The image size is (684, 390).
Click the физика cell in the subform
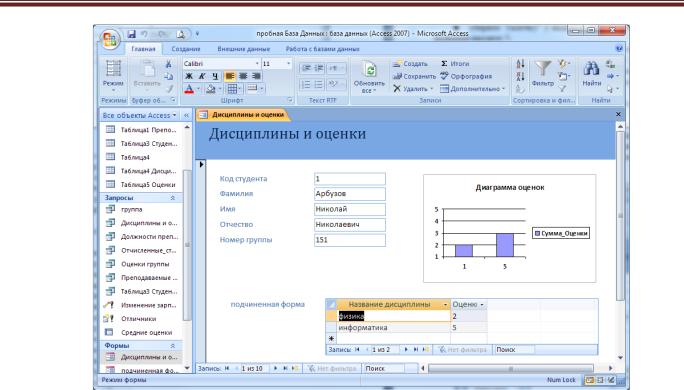(394, 316)
